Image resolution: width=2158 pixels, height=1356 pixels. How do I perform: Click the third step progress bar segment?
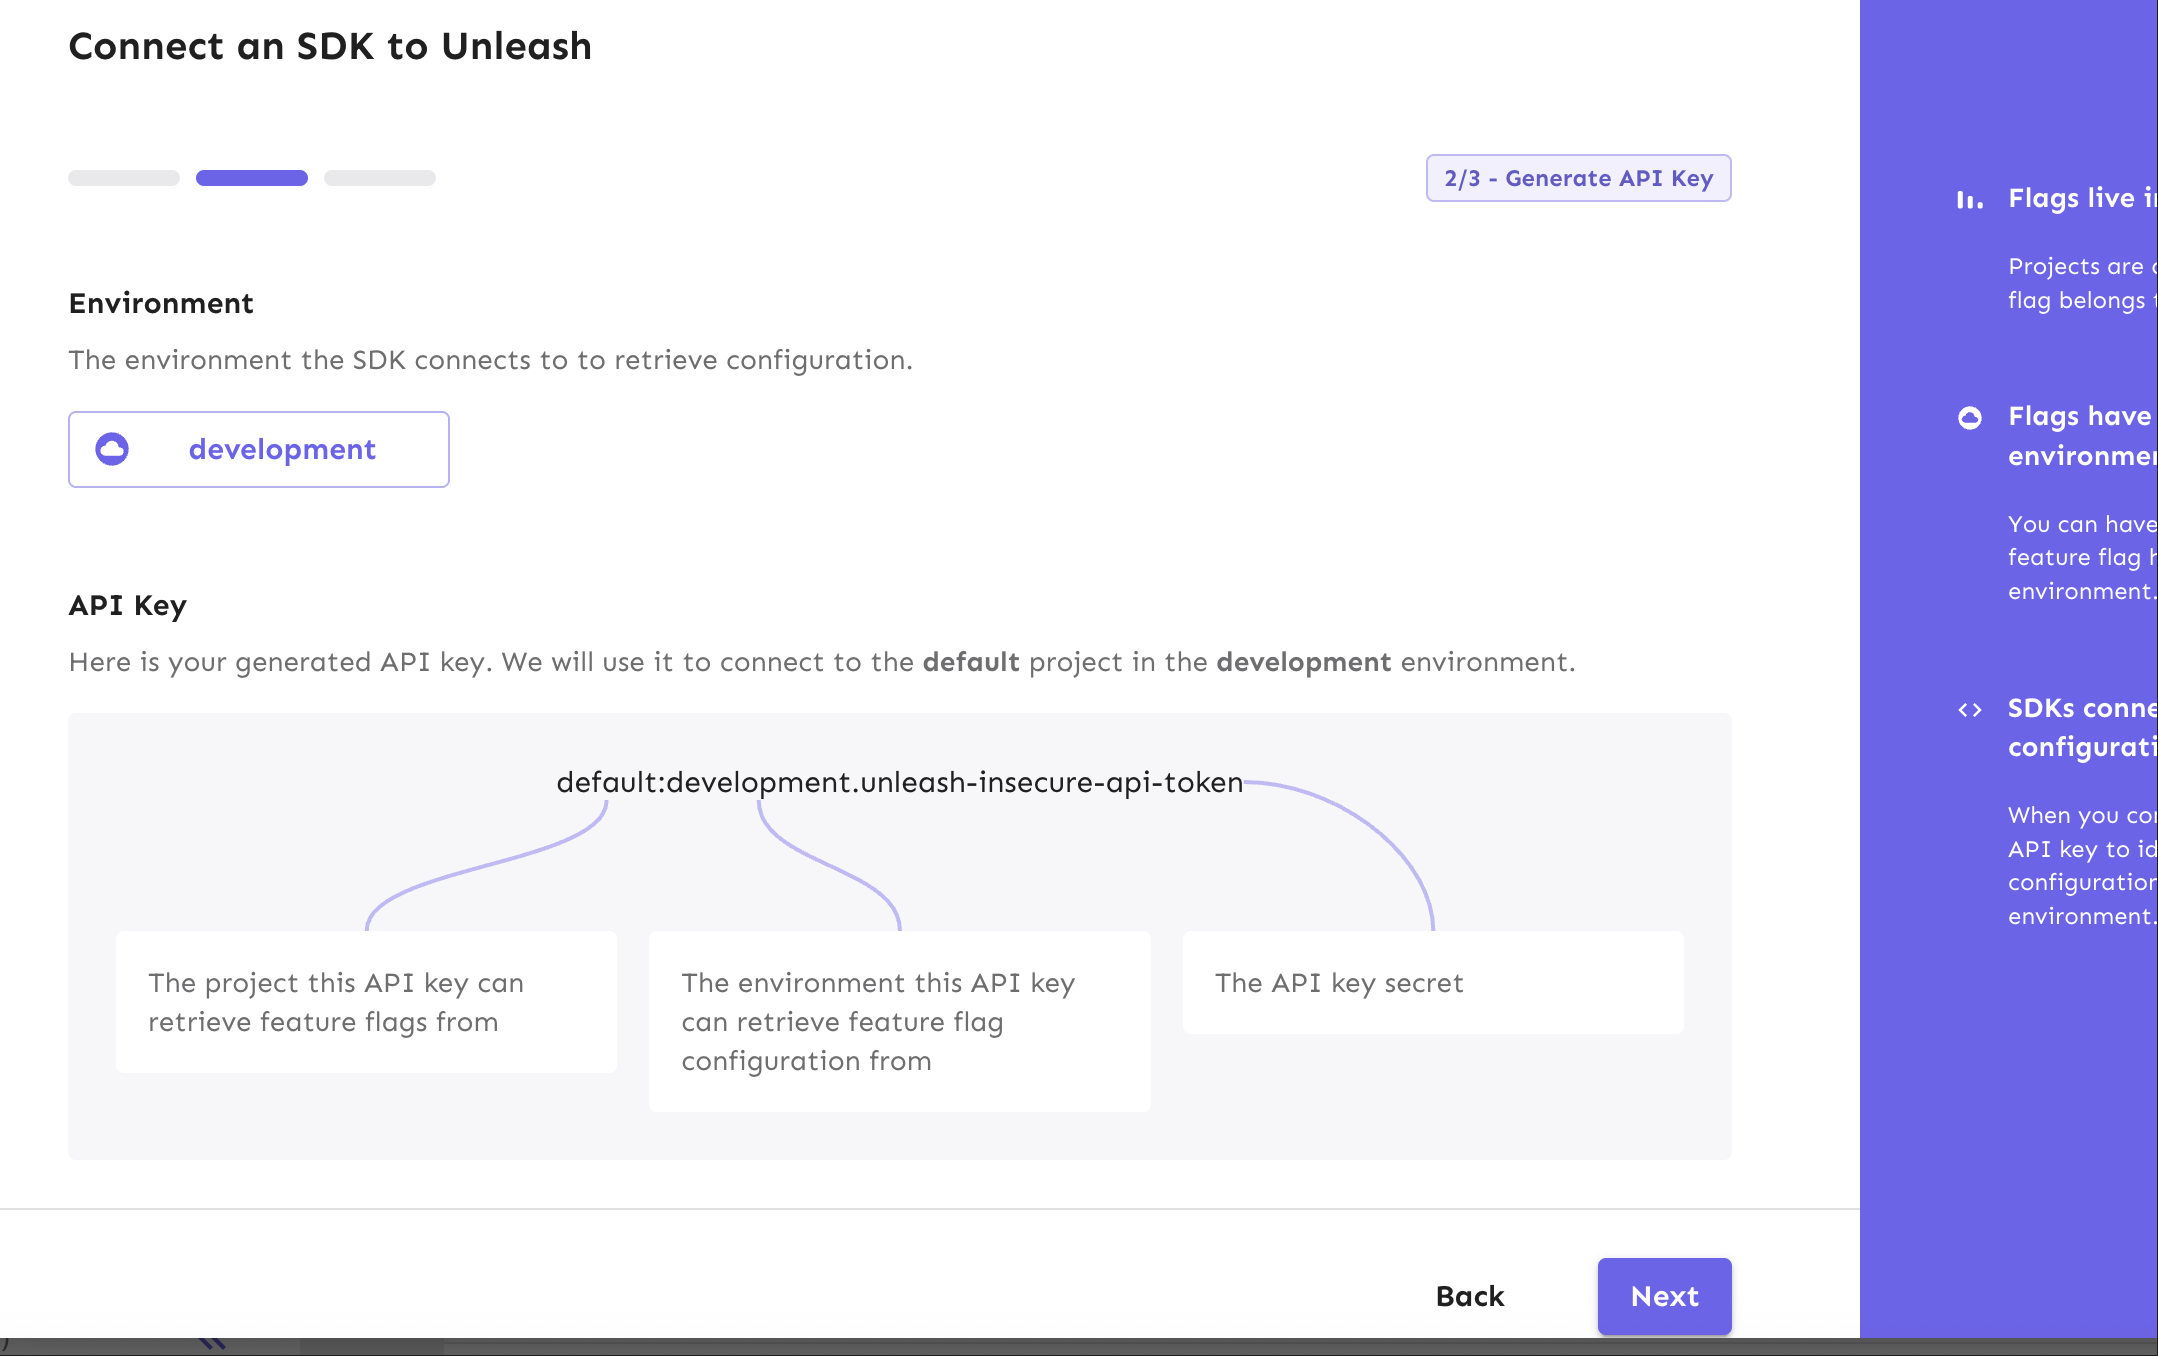tap(380, 178)
